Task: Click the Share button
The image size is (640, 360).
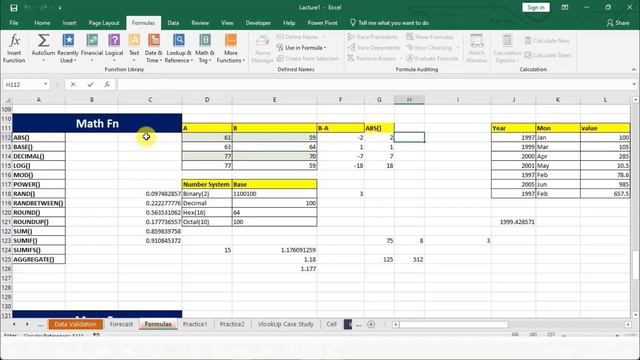Action: point(618,23)
